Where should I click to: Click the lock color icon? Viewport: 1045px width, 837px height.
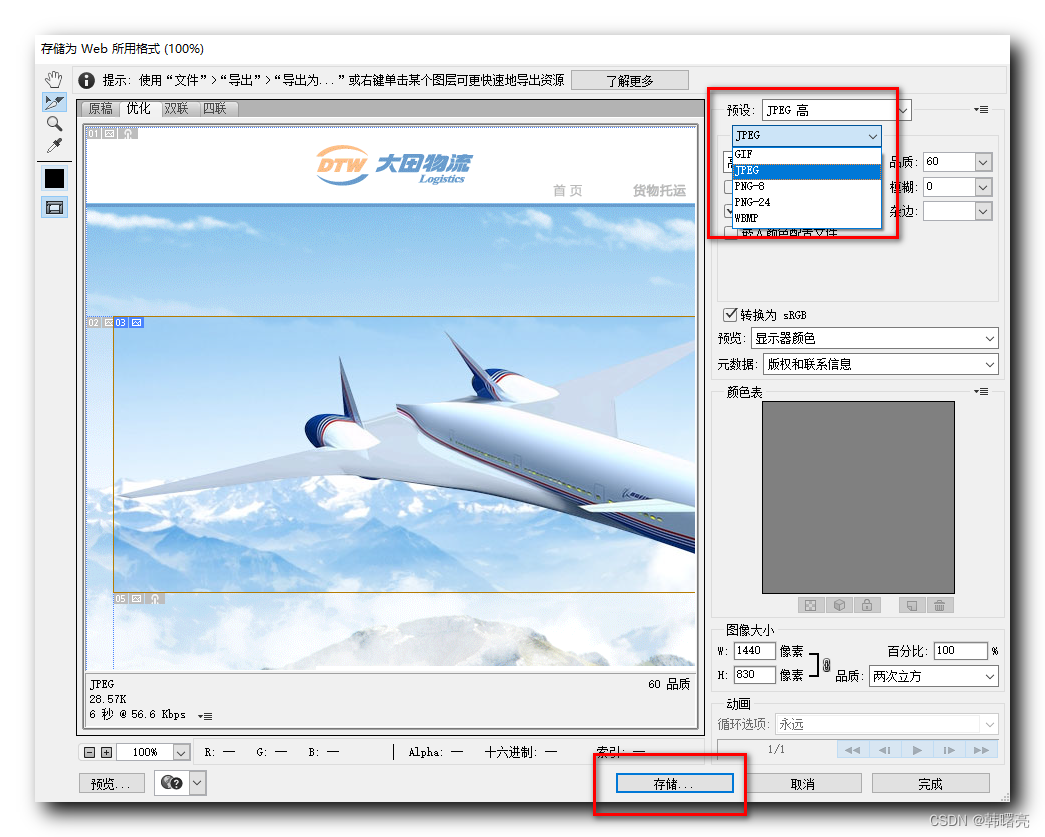[867, 605]
